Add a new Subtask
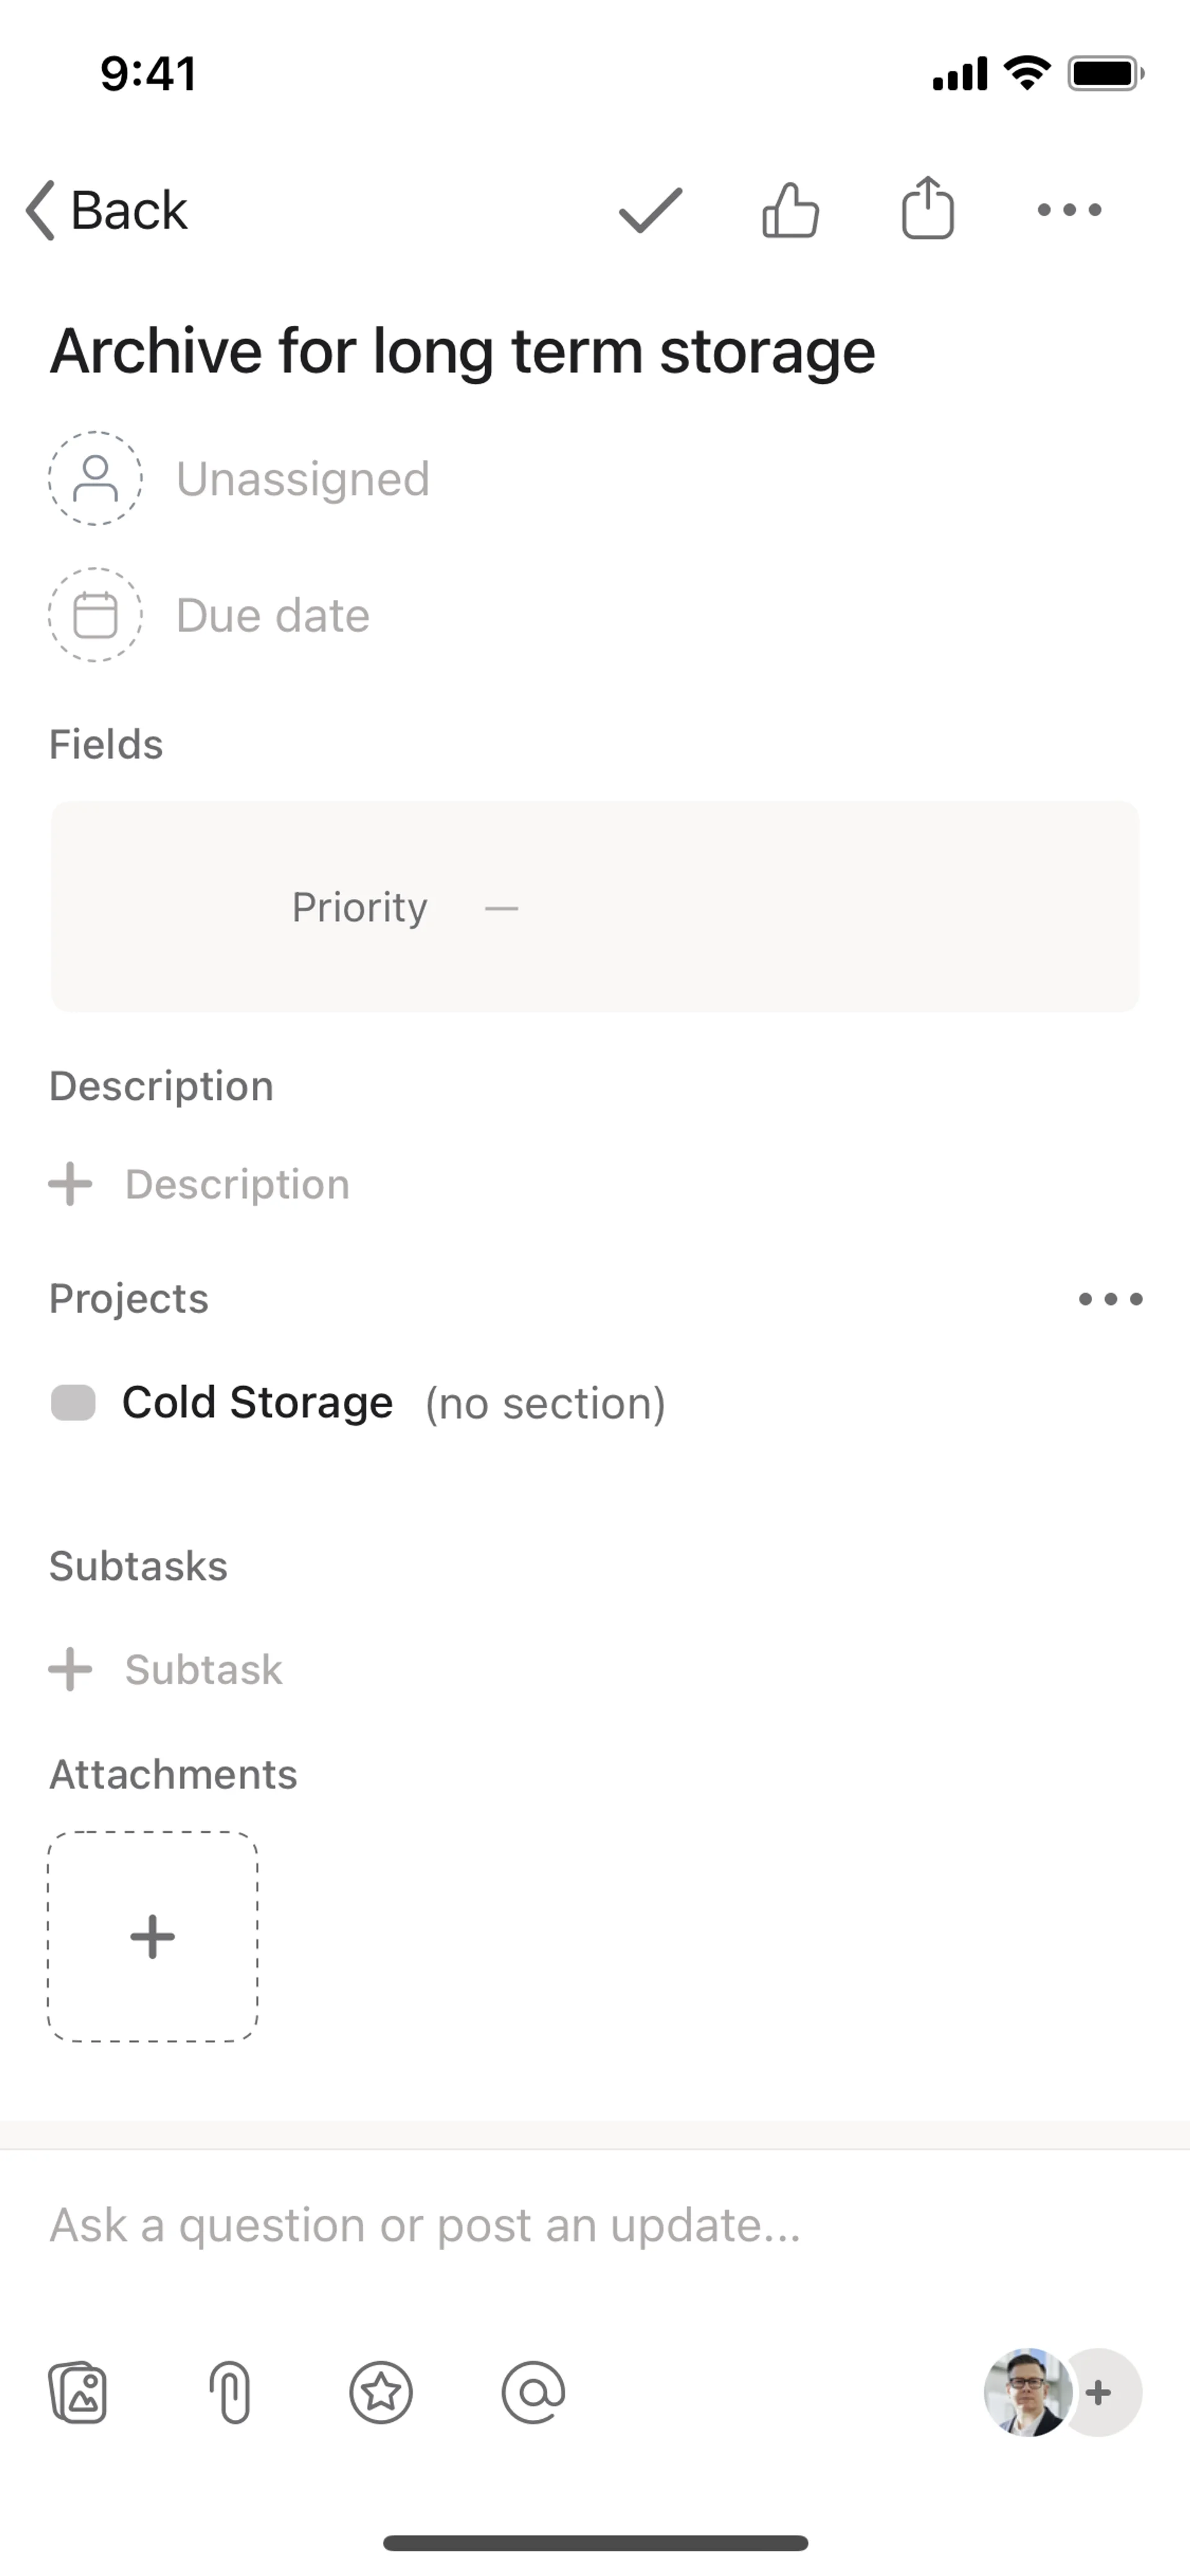This screenshot has height=2576, width=1190. 202,1669
